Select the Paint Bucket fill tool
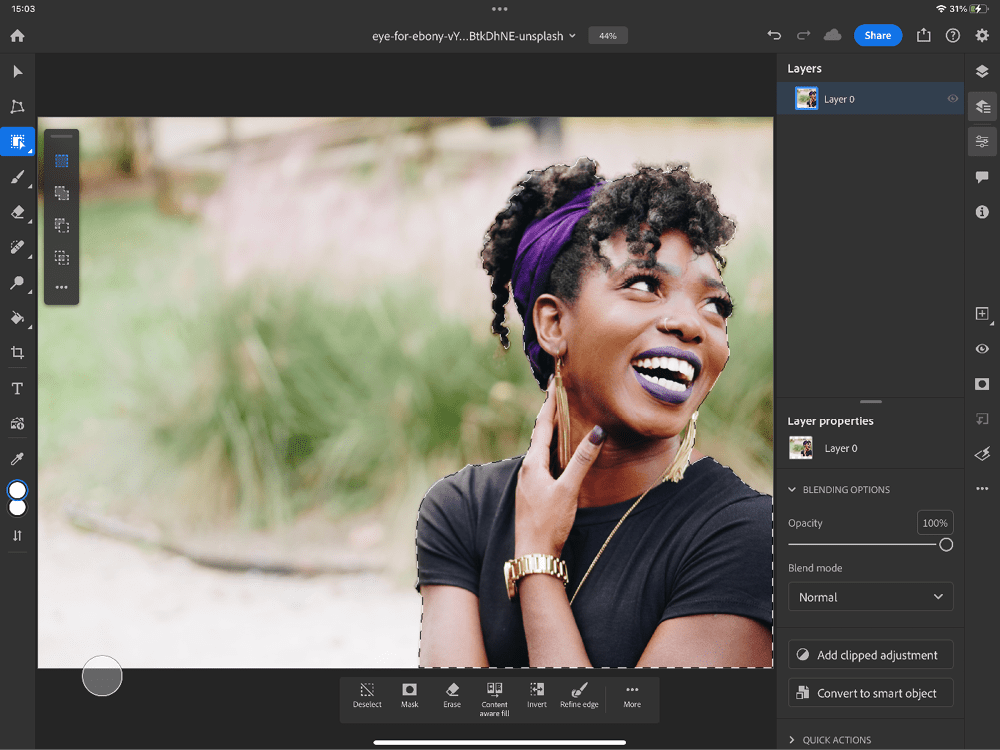 coord(17,318)
